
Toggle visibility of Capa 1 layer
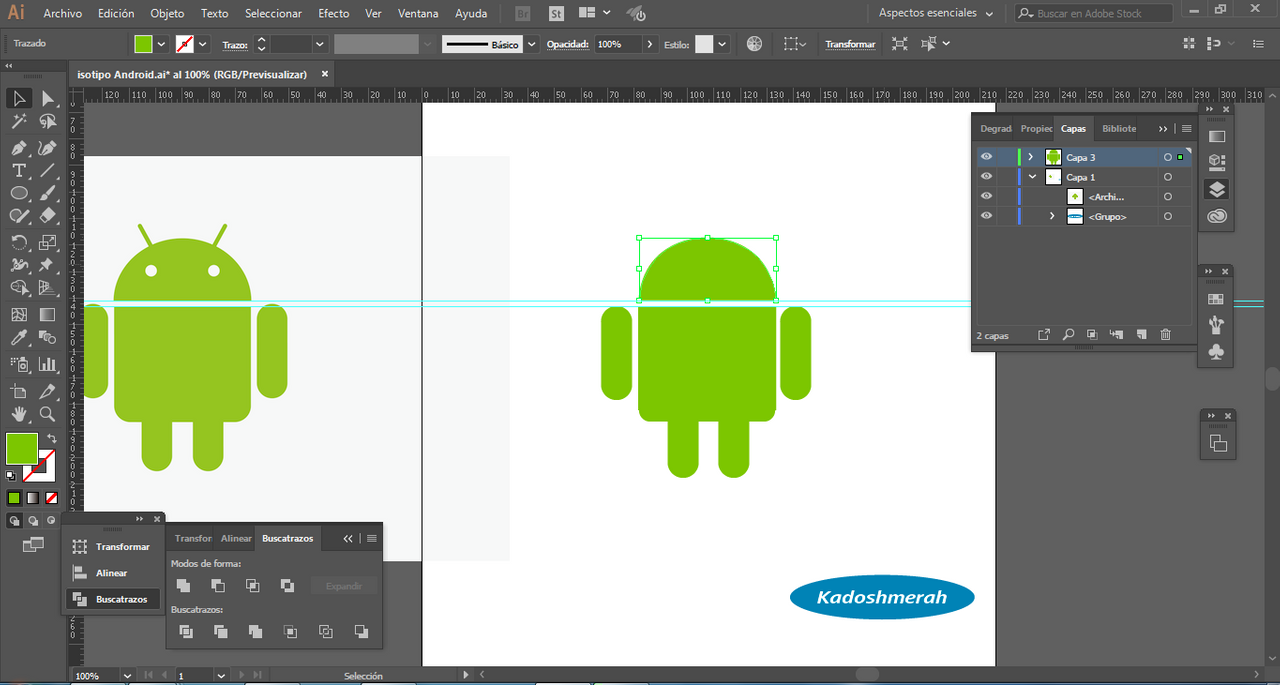point(987,177)
